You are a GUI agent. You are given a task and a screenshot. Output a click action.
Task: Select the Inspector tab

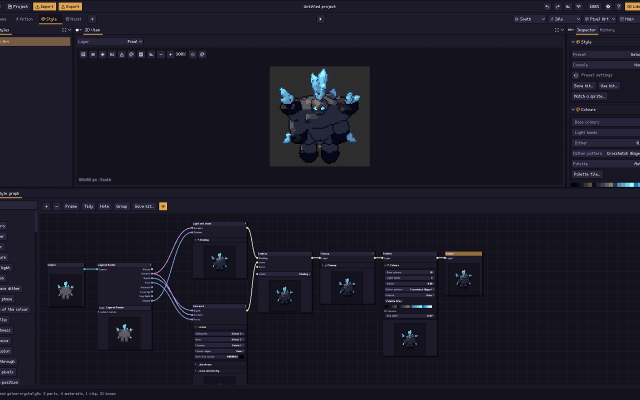pyautogui.click(x=586, y=30)
